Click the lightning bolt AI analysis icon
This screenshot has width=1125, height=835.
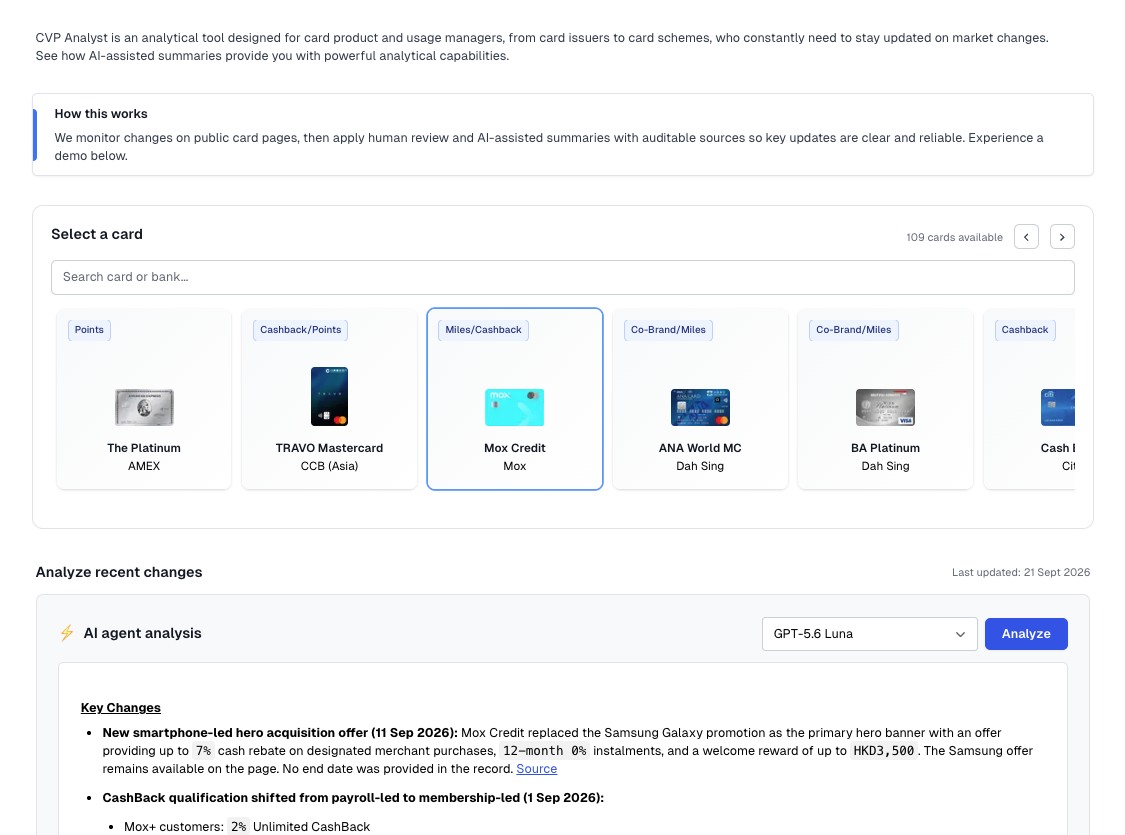[x=67, y=633]
